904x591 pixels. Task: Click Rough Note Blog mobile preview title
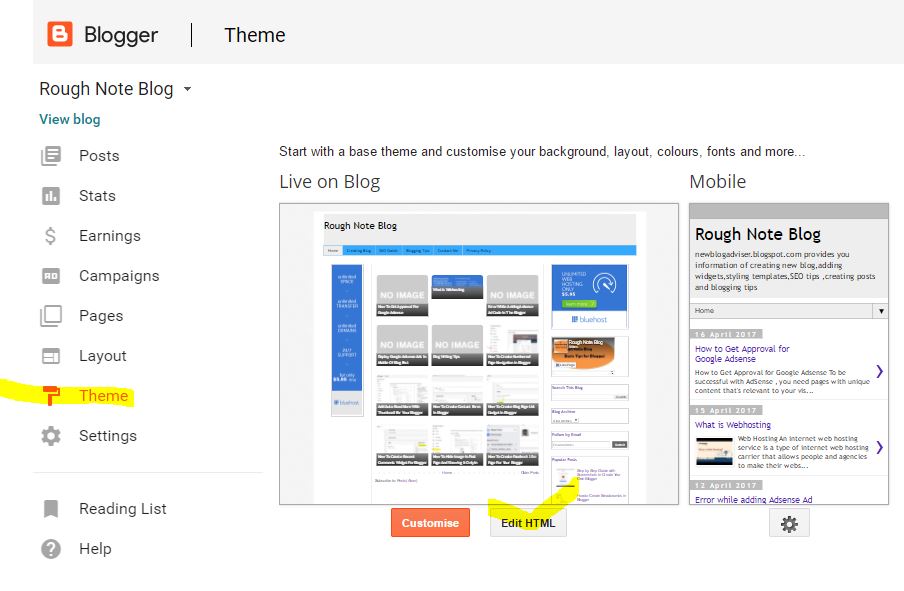tap(758, 234)
